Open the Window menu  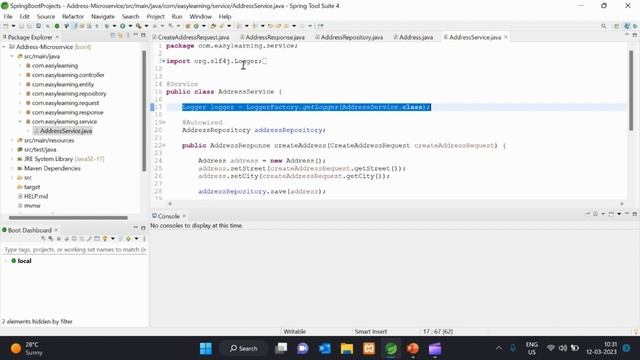tap(200, 16)
